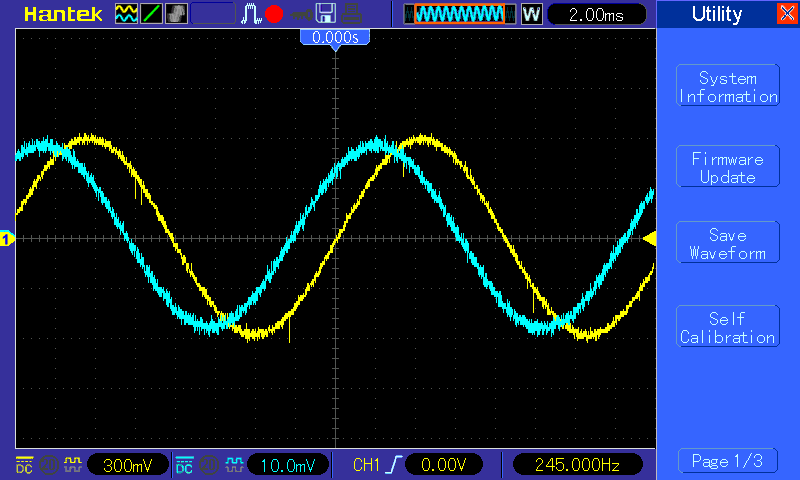Click the yellow channel 1 ground marker
The width and height of the screenshot is (800, 480).
[7, 238]
